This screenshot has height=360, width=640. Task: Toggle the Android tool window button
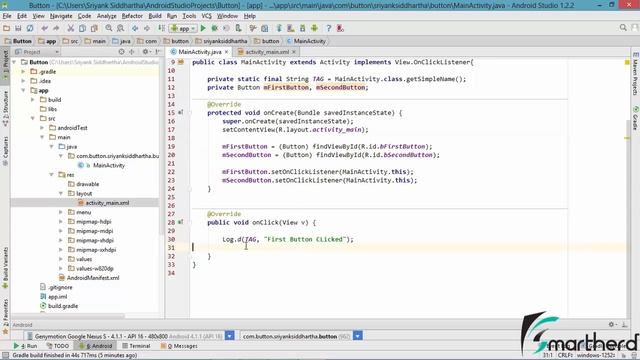(x=96, y=346)
